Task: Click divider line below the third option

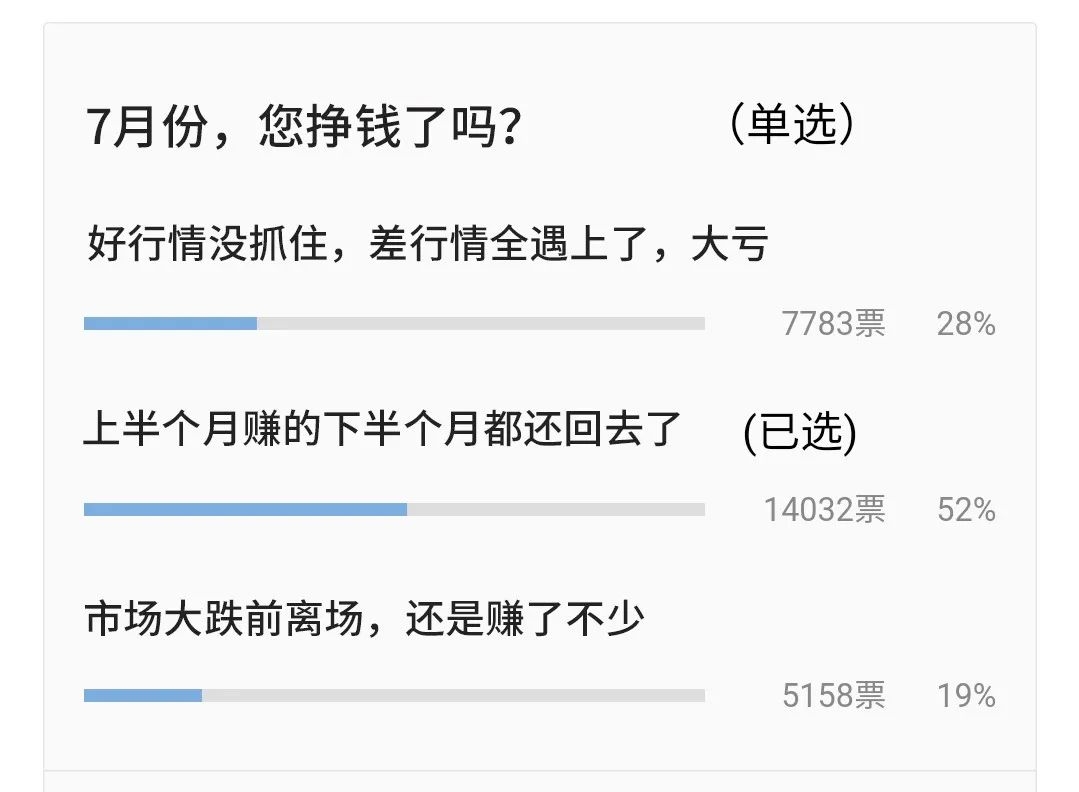Action: (x=540, y=770)
